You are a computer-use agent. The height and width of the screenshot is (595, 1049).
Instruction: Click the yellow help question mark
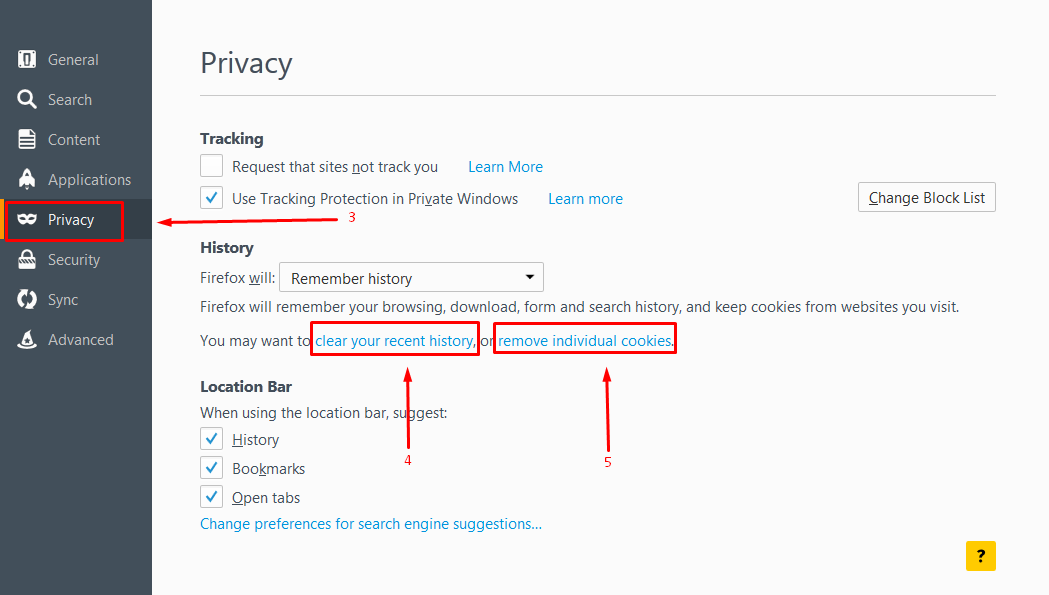click(980, 556)
